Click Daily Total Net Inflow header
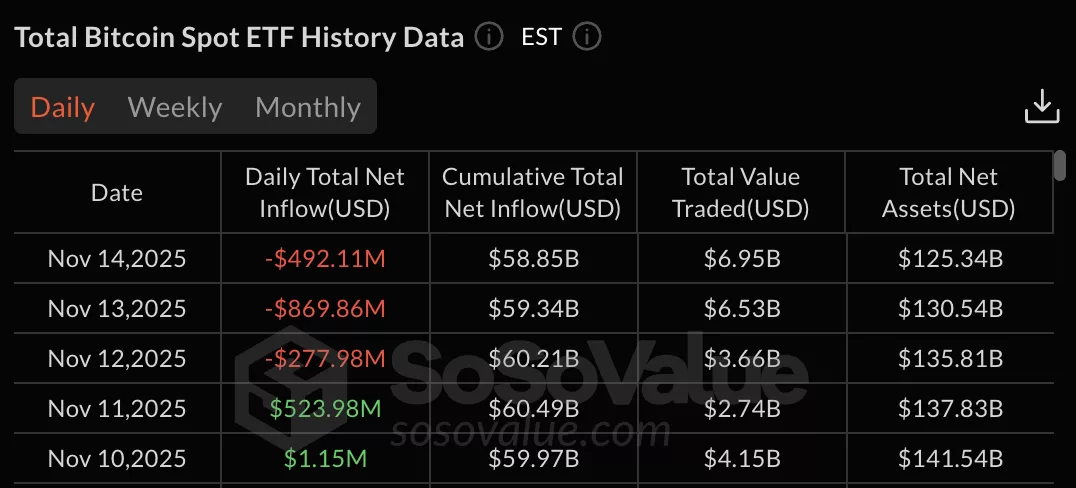 point(325,193)
